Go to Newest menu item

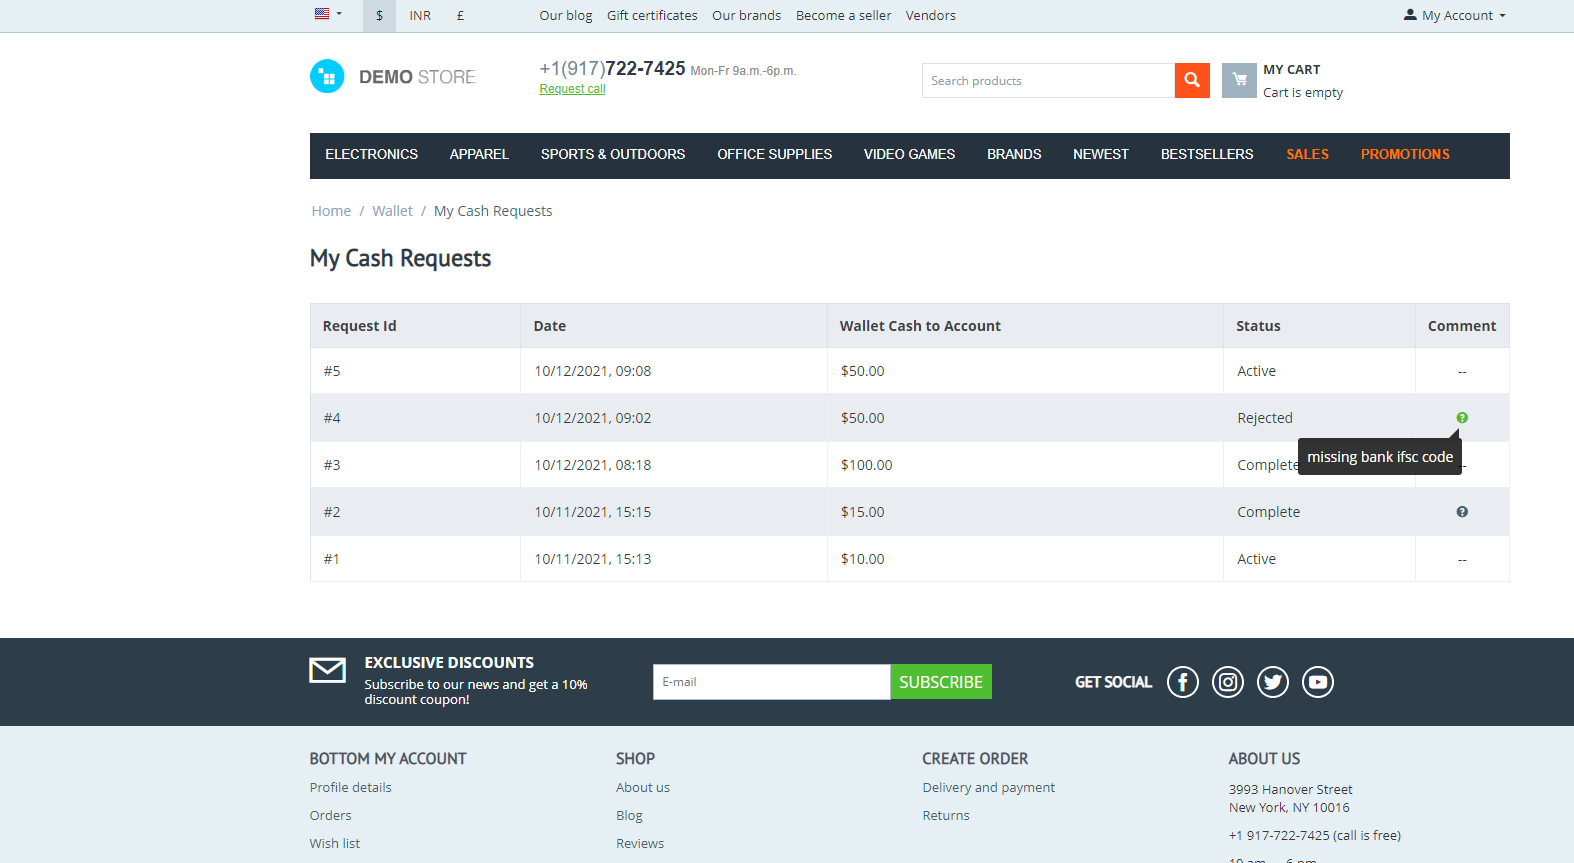(x=1101, y=155)
